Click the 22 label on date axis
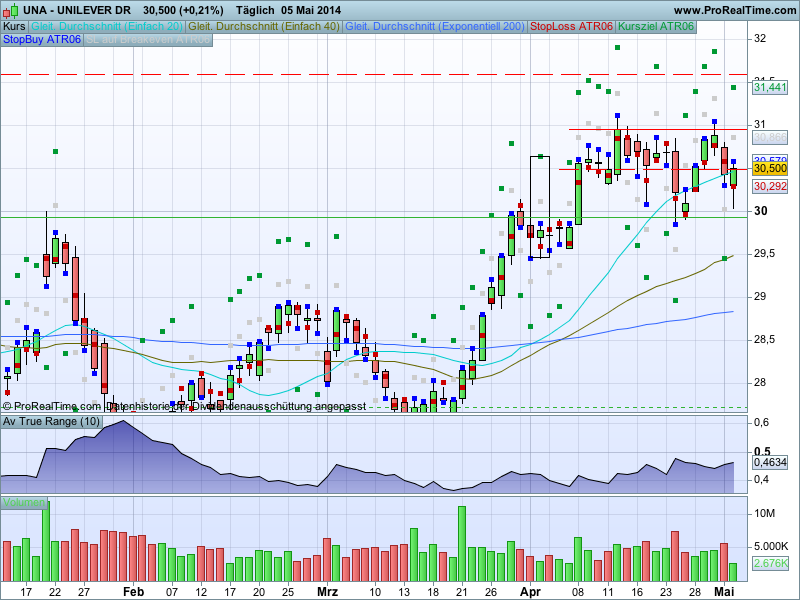This screenshot has height=600, width=800. click(55, 592)
